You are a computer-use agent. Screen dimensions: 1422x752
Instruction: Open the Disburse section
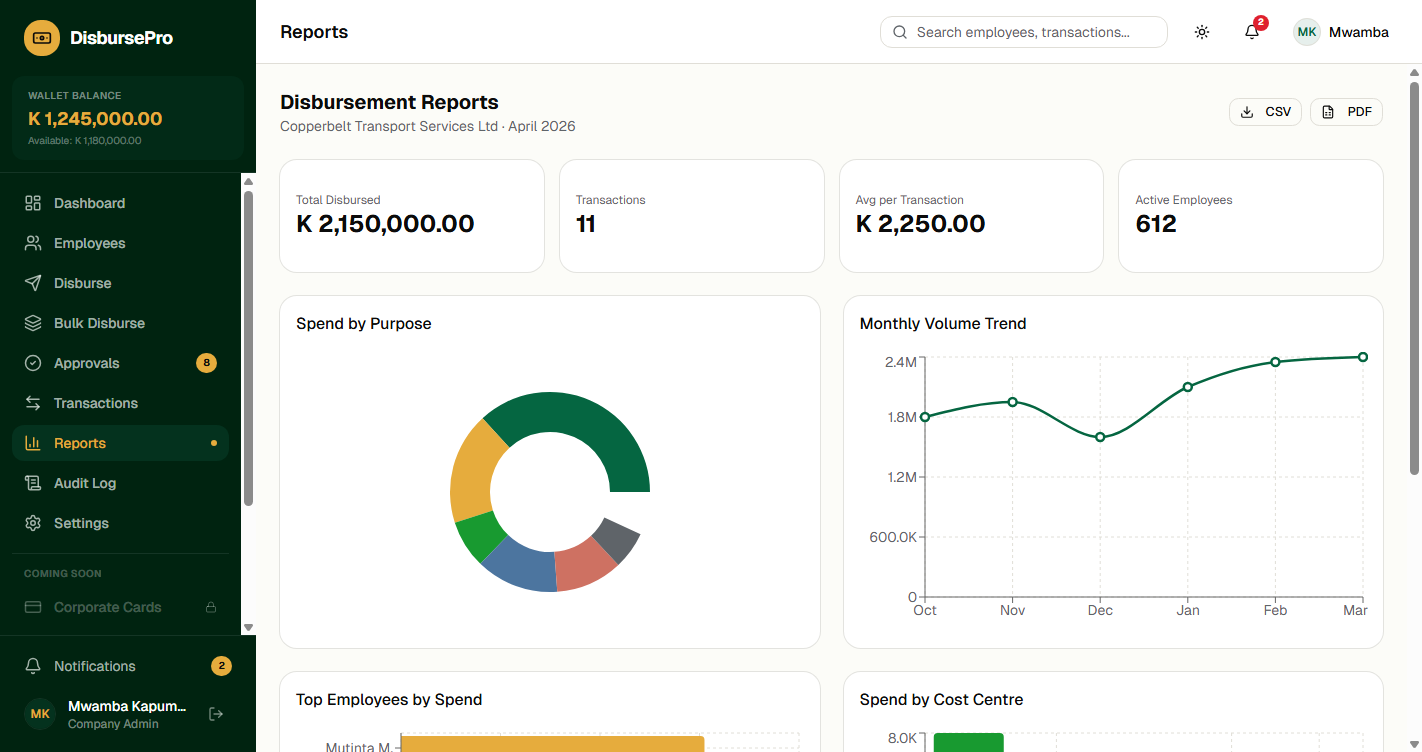[120, 283]
